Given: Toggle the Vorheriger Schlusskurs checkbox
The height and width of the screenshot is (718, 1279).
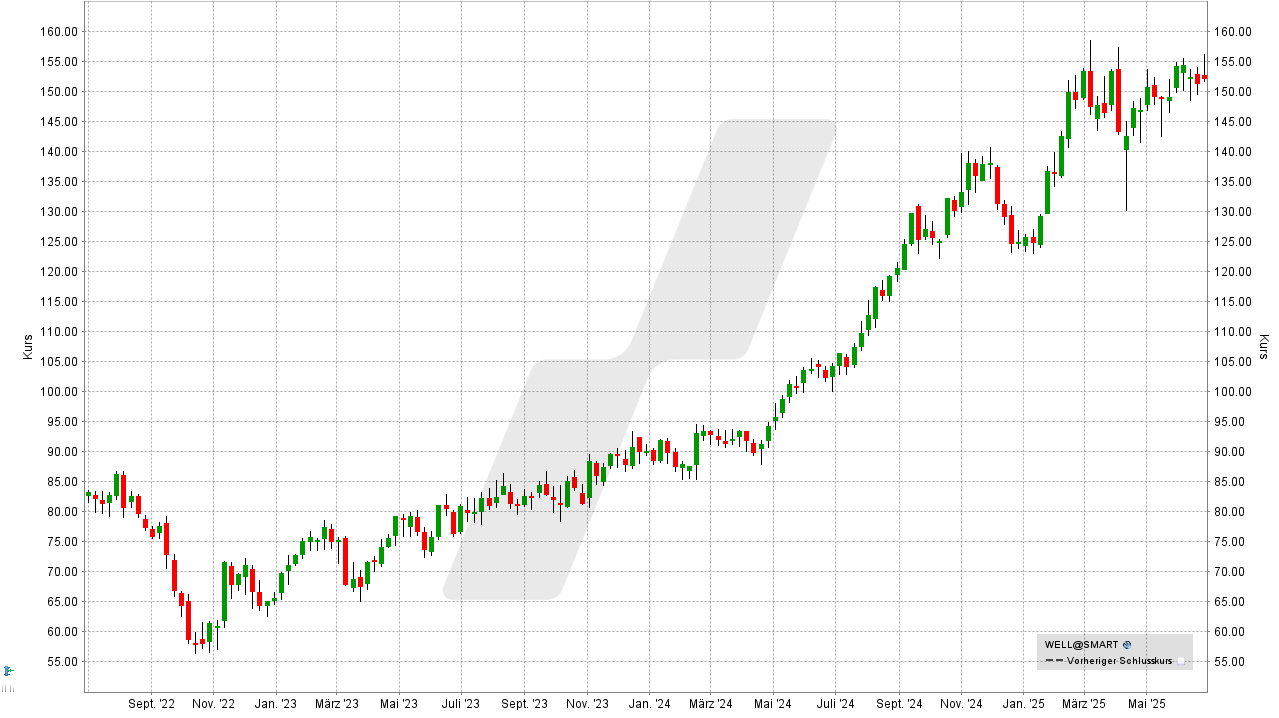Looking at the screenshot, I should click(1181, 661).
